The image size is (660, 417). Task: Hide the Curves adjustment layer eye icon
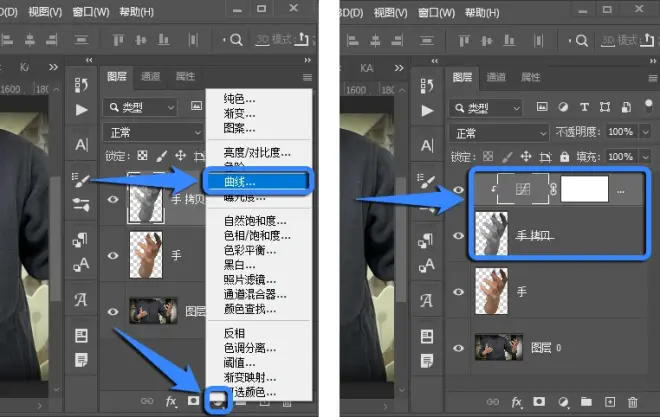click(x=459, y=188)
